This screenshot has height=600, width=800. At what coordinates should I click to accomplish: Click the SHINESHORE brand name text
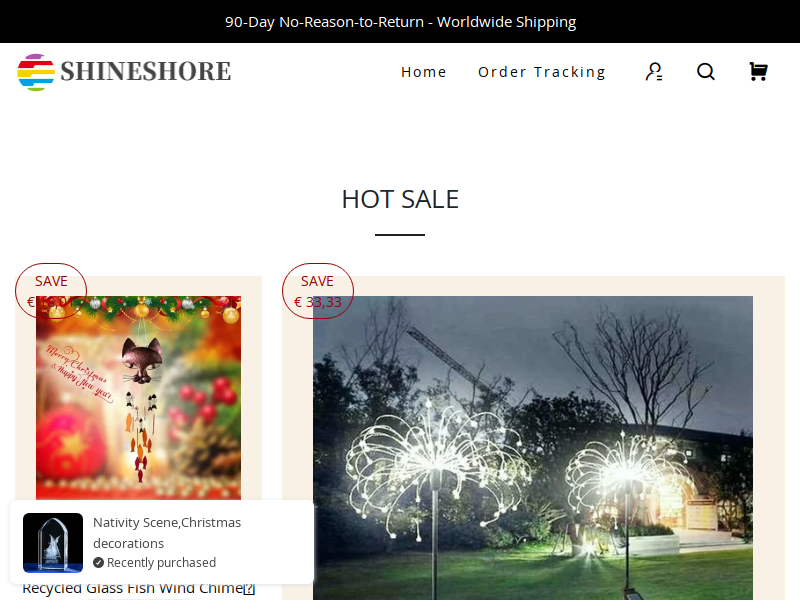click(x=146, y=71)
